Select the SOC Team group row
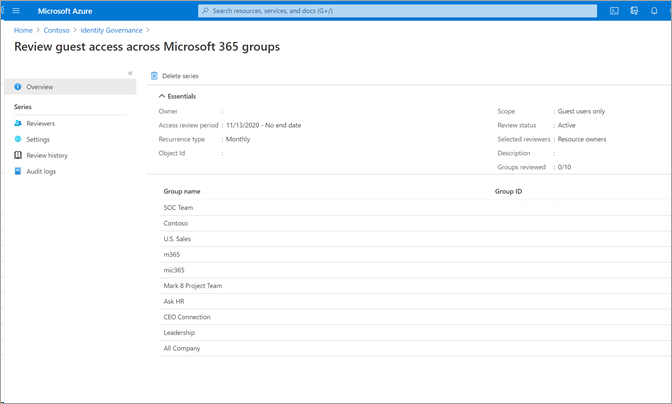 click(x=178, y=207)
